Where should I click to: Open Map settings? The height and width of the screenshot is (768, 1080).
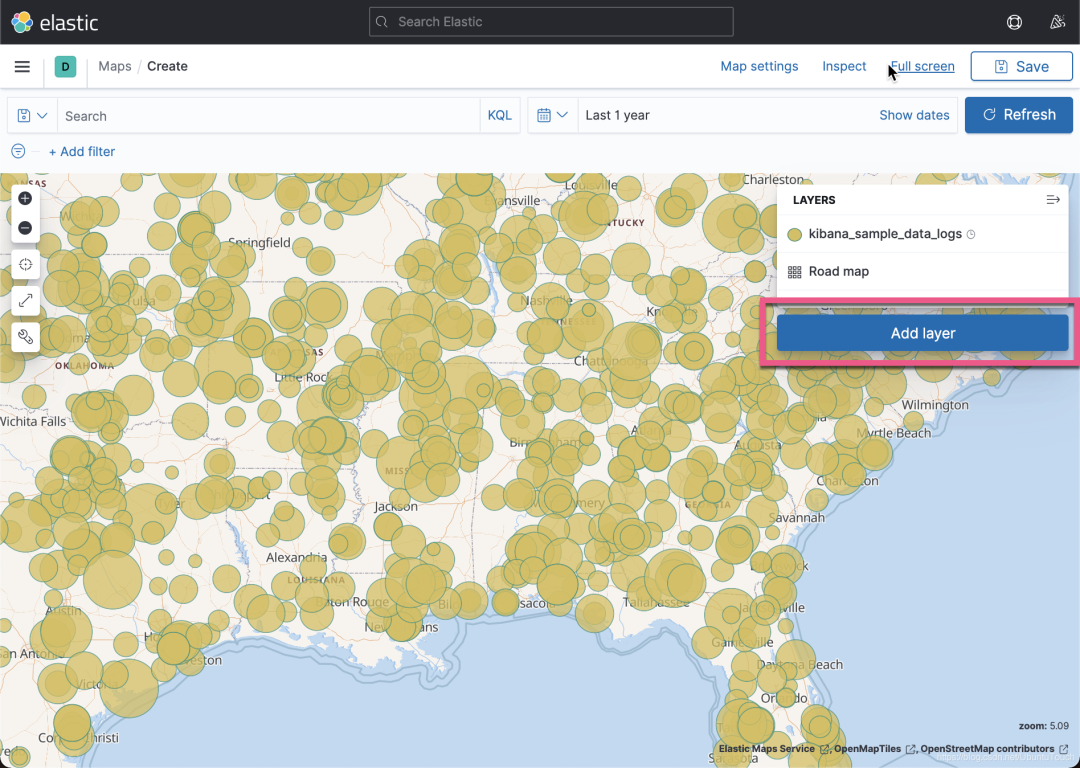(759, 66)
